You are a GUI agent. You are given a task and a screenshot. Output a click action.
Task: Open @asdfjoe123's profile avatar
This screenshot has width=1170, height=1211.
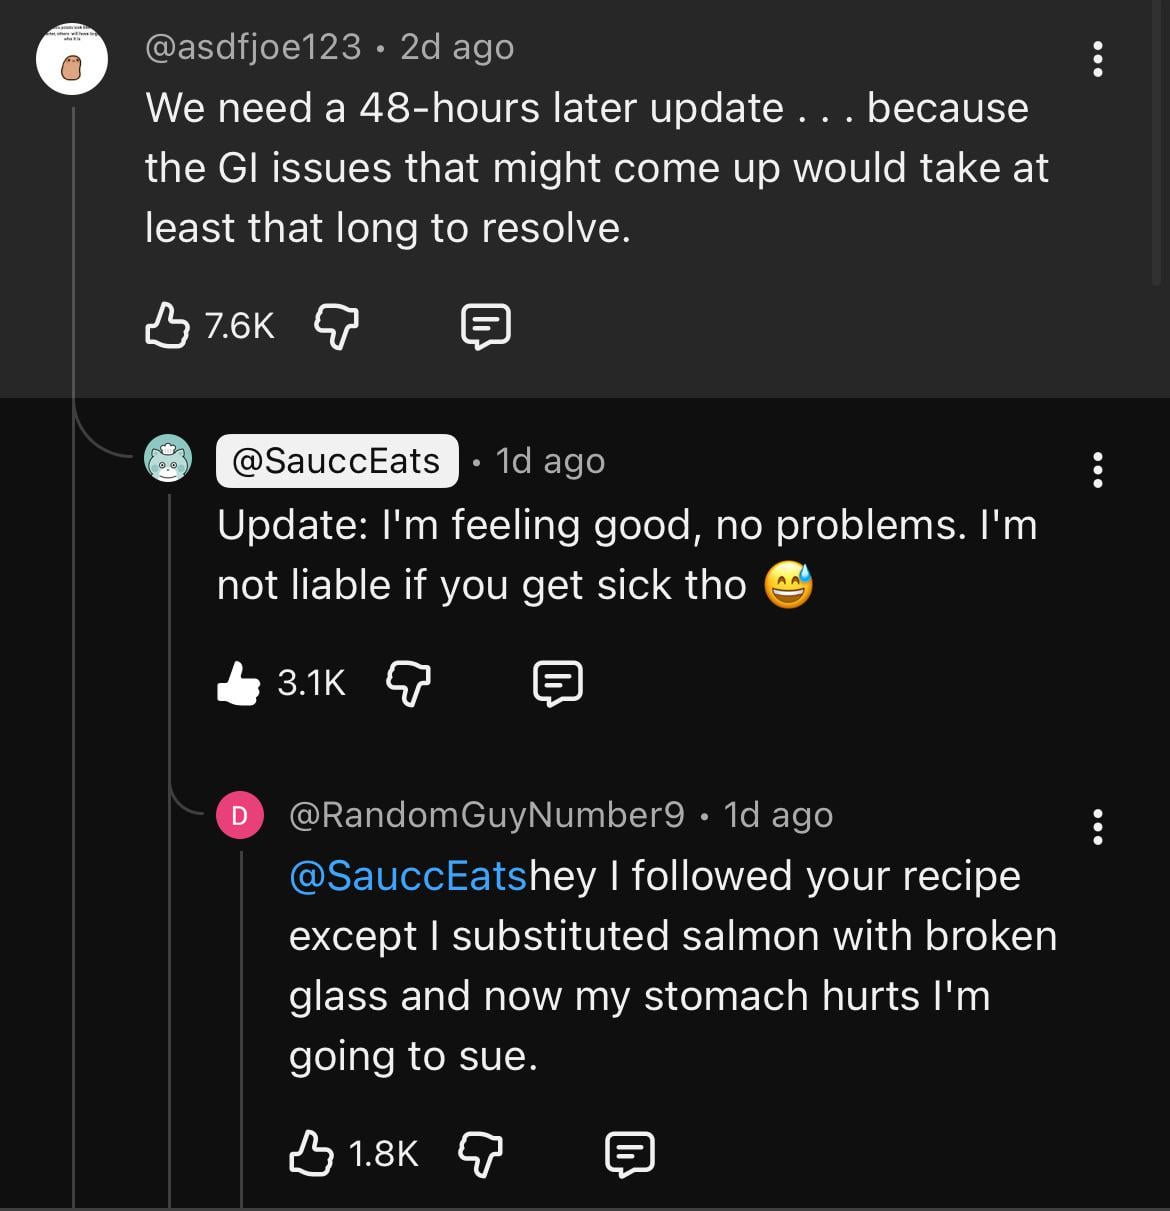click(x=72, y=60)
